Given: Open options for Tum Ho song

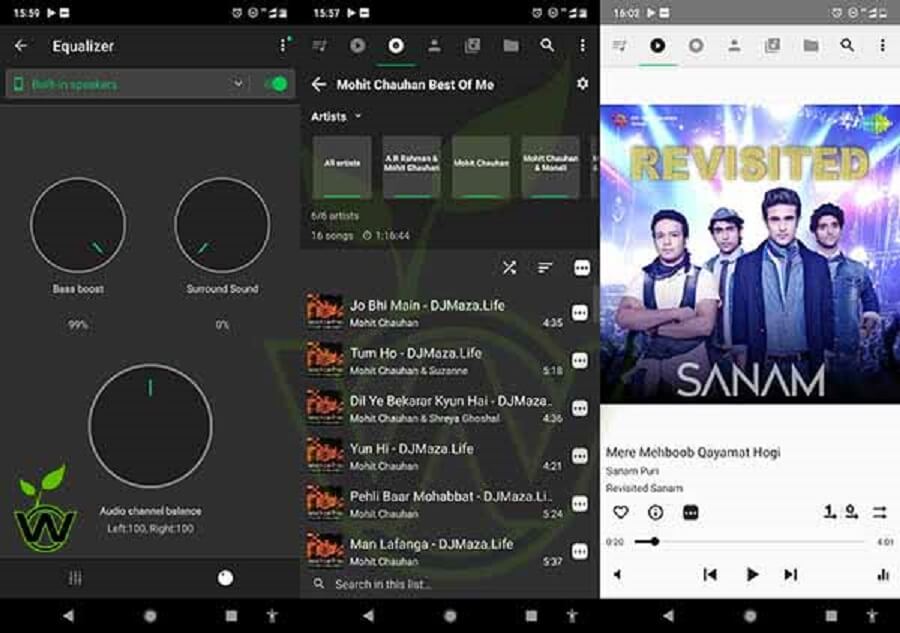Looking at the screenshot, I should [580, 360].
